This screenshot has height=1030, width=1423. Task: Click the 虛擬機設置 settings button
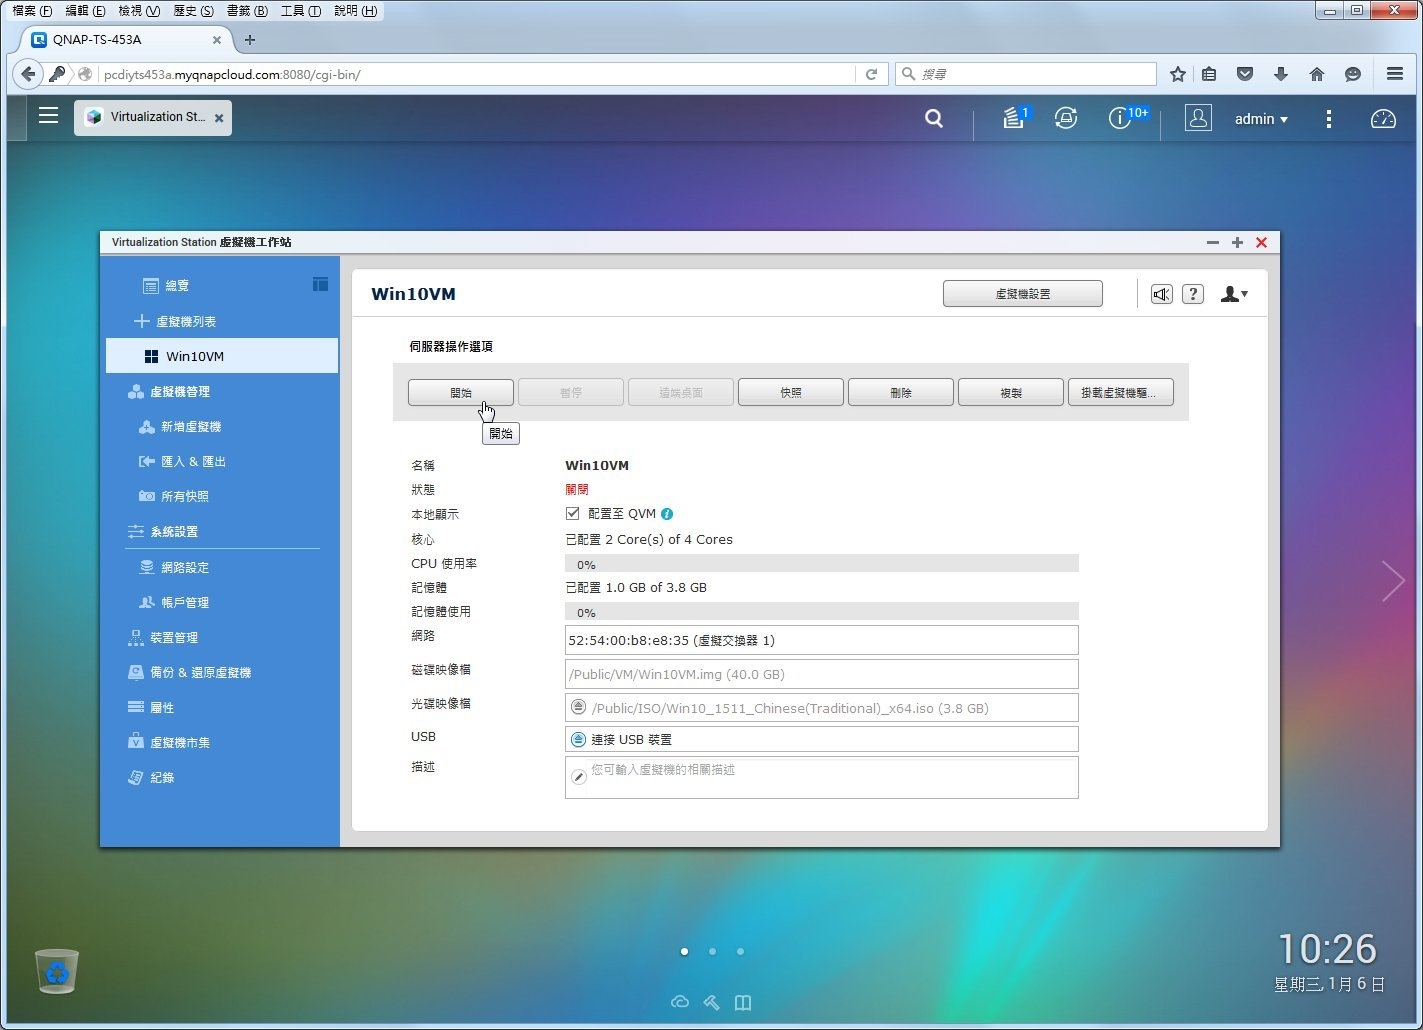click(1023, 294)
